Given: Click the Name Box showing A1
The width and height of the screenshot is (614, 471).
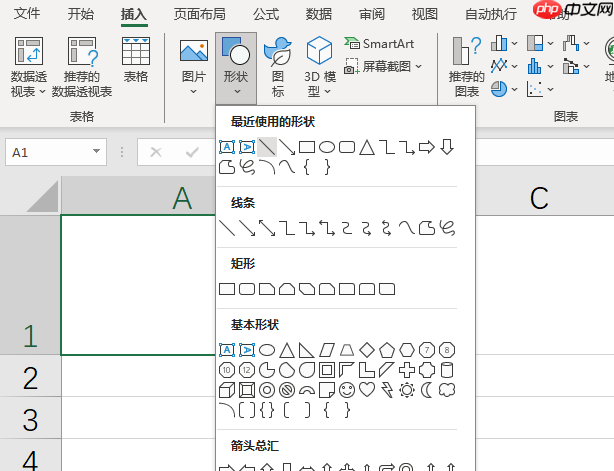Looking at the screenshot, I should click(56, 152).
